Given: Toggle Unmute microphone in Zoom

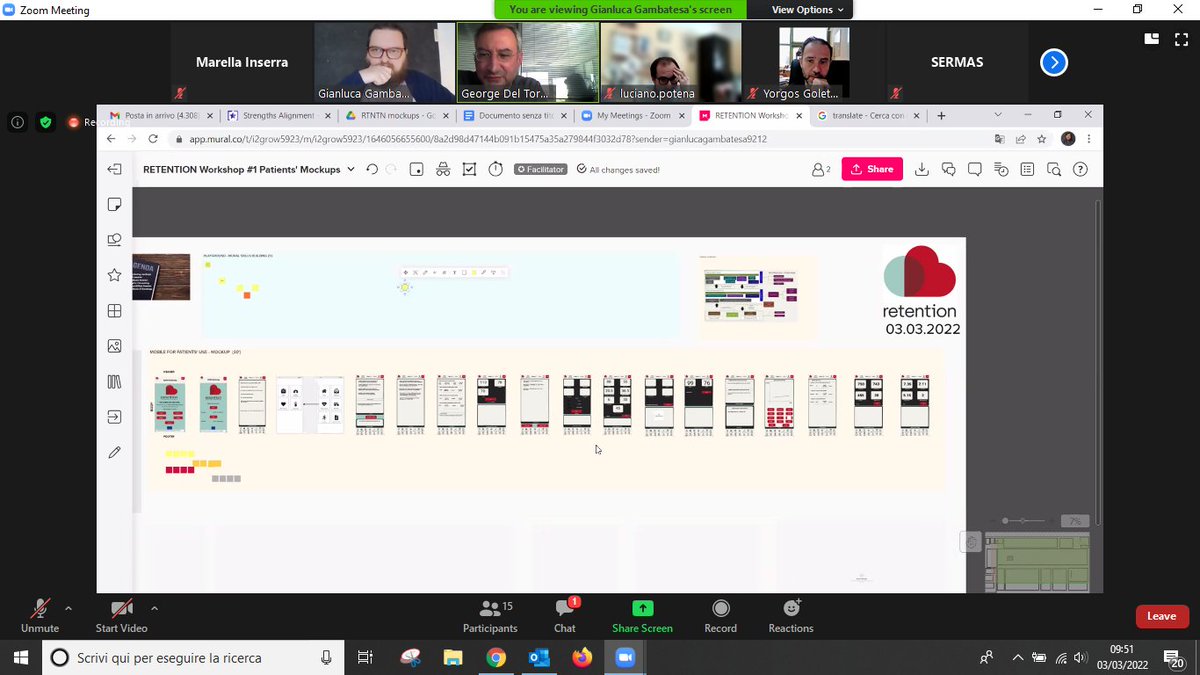Looking at the screenshot, I should click(40, 616).
